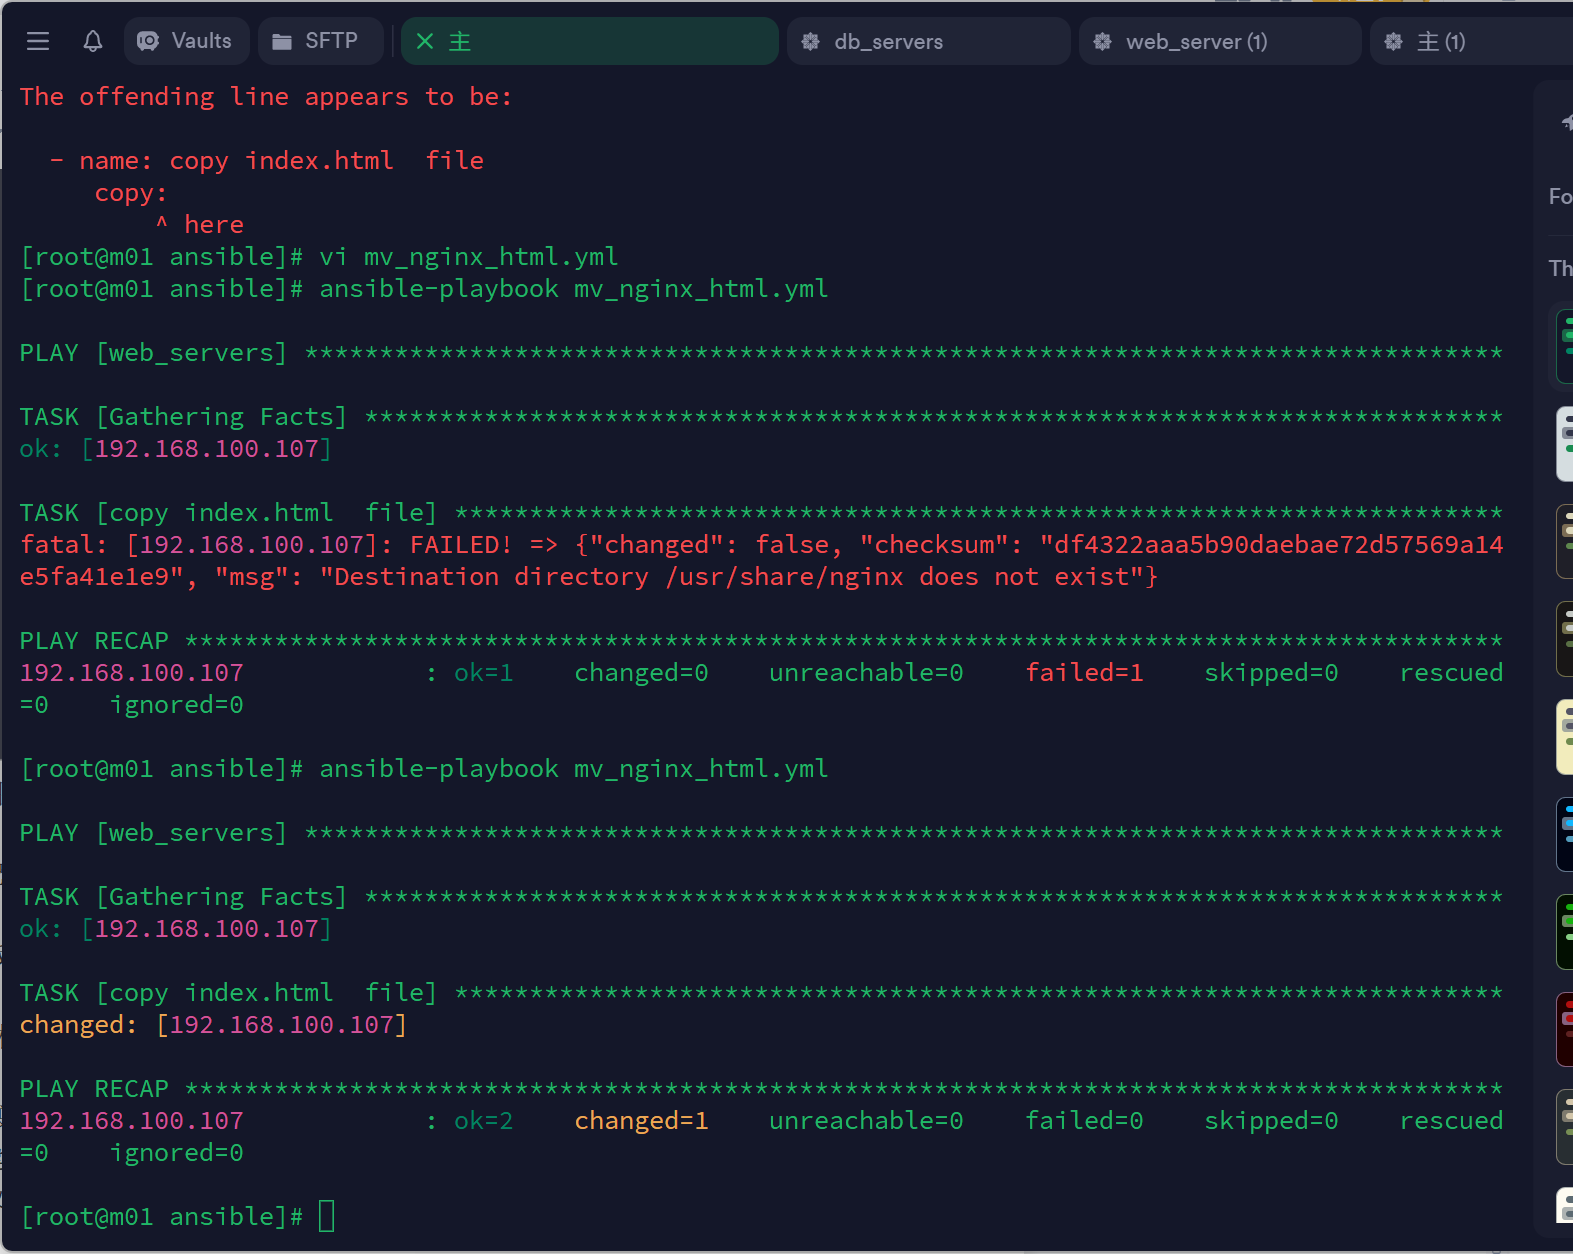The image size is (1573, 1254).
Task: Choose the cream yellow theme swatch
Action: [x=1564, y=737]
